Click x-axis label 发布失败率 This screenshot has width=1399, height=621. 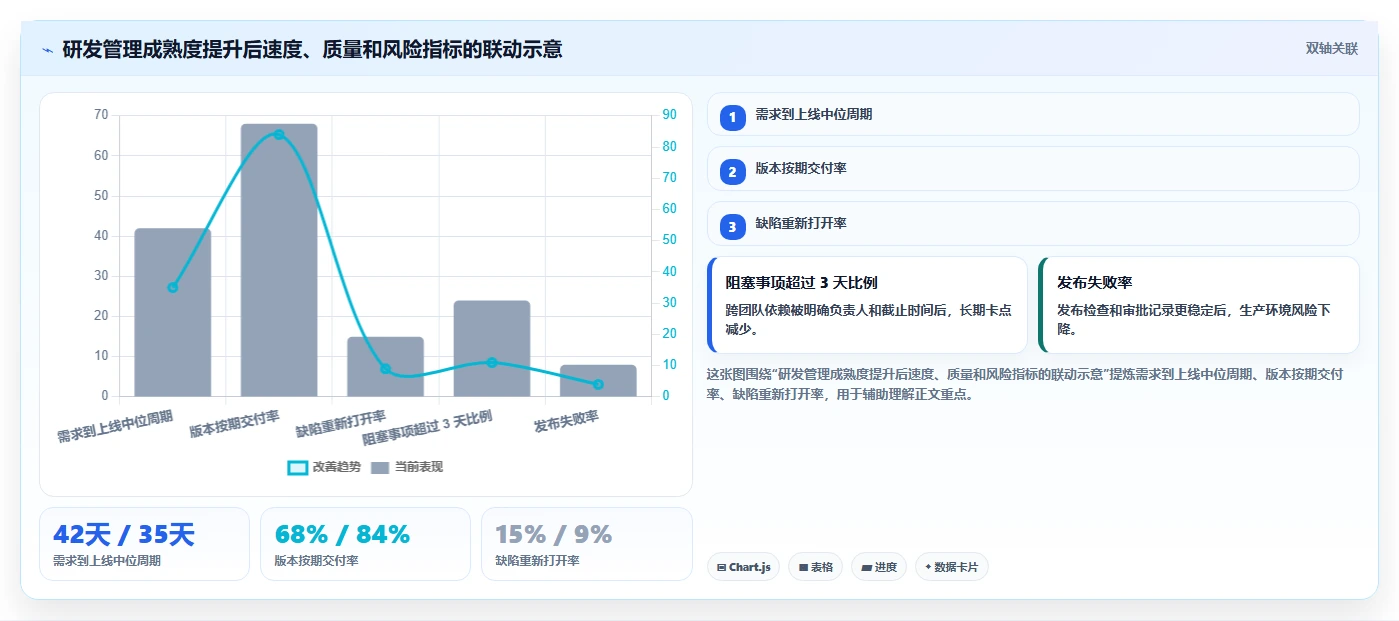click(567, 421)
